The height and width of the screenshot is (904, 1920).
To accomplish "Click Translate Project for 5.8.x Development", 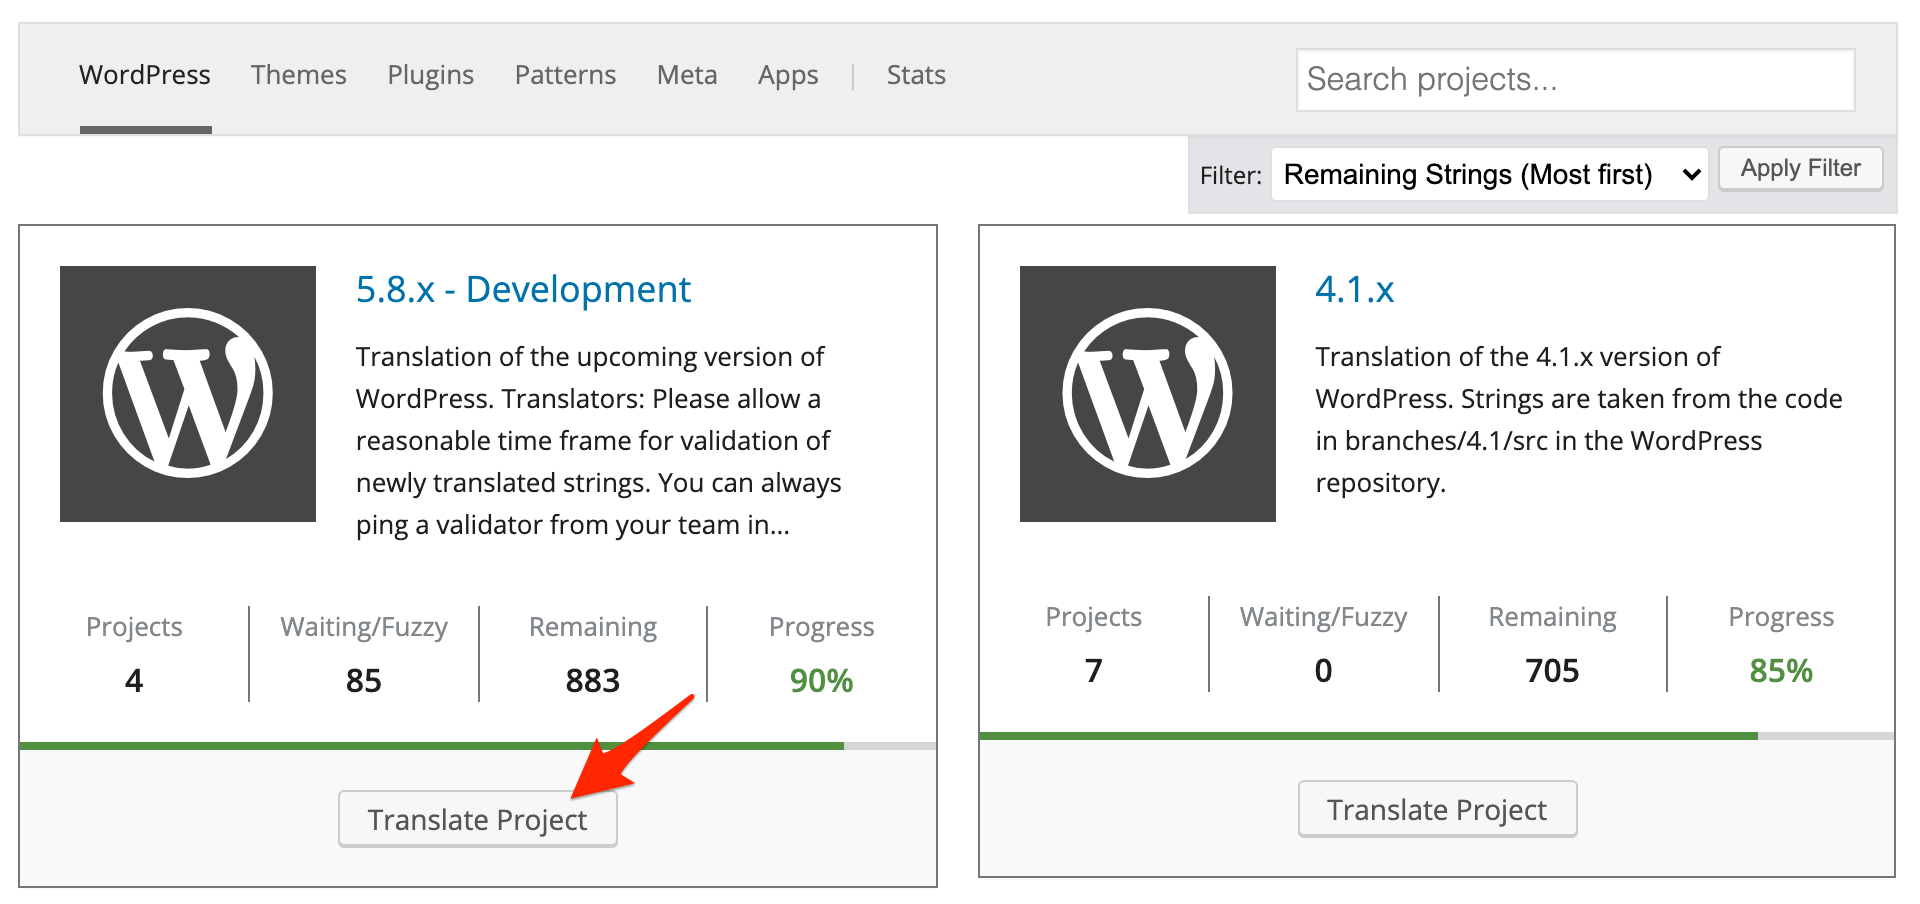I will pyautogui.click(x=478, y=819).
